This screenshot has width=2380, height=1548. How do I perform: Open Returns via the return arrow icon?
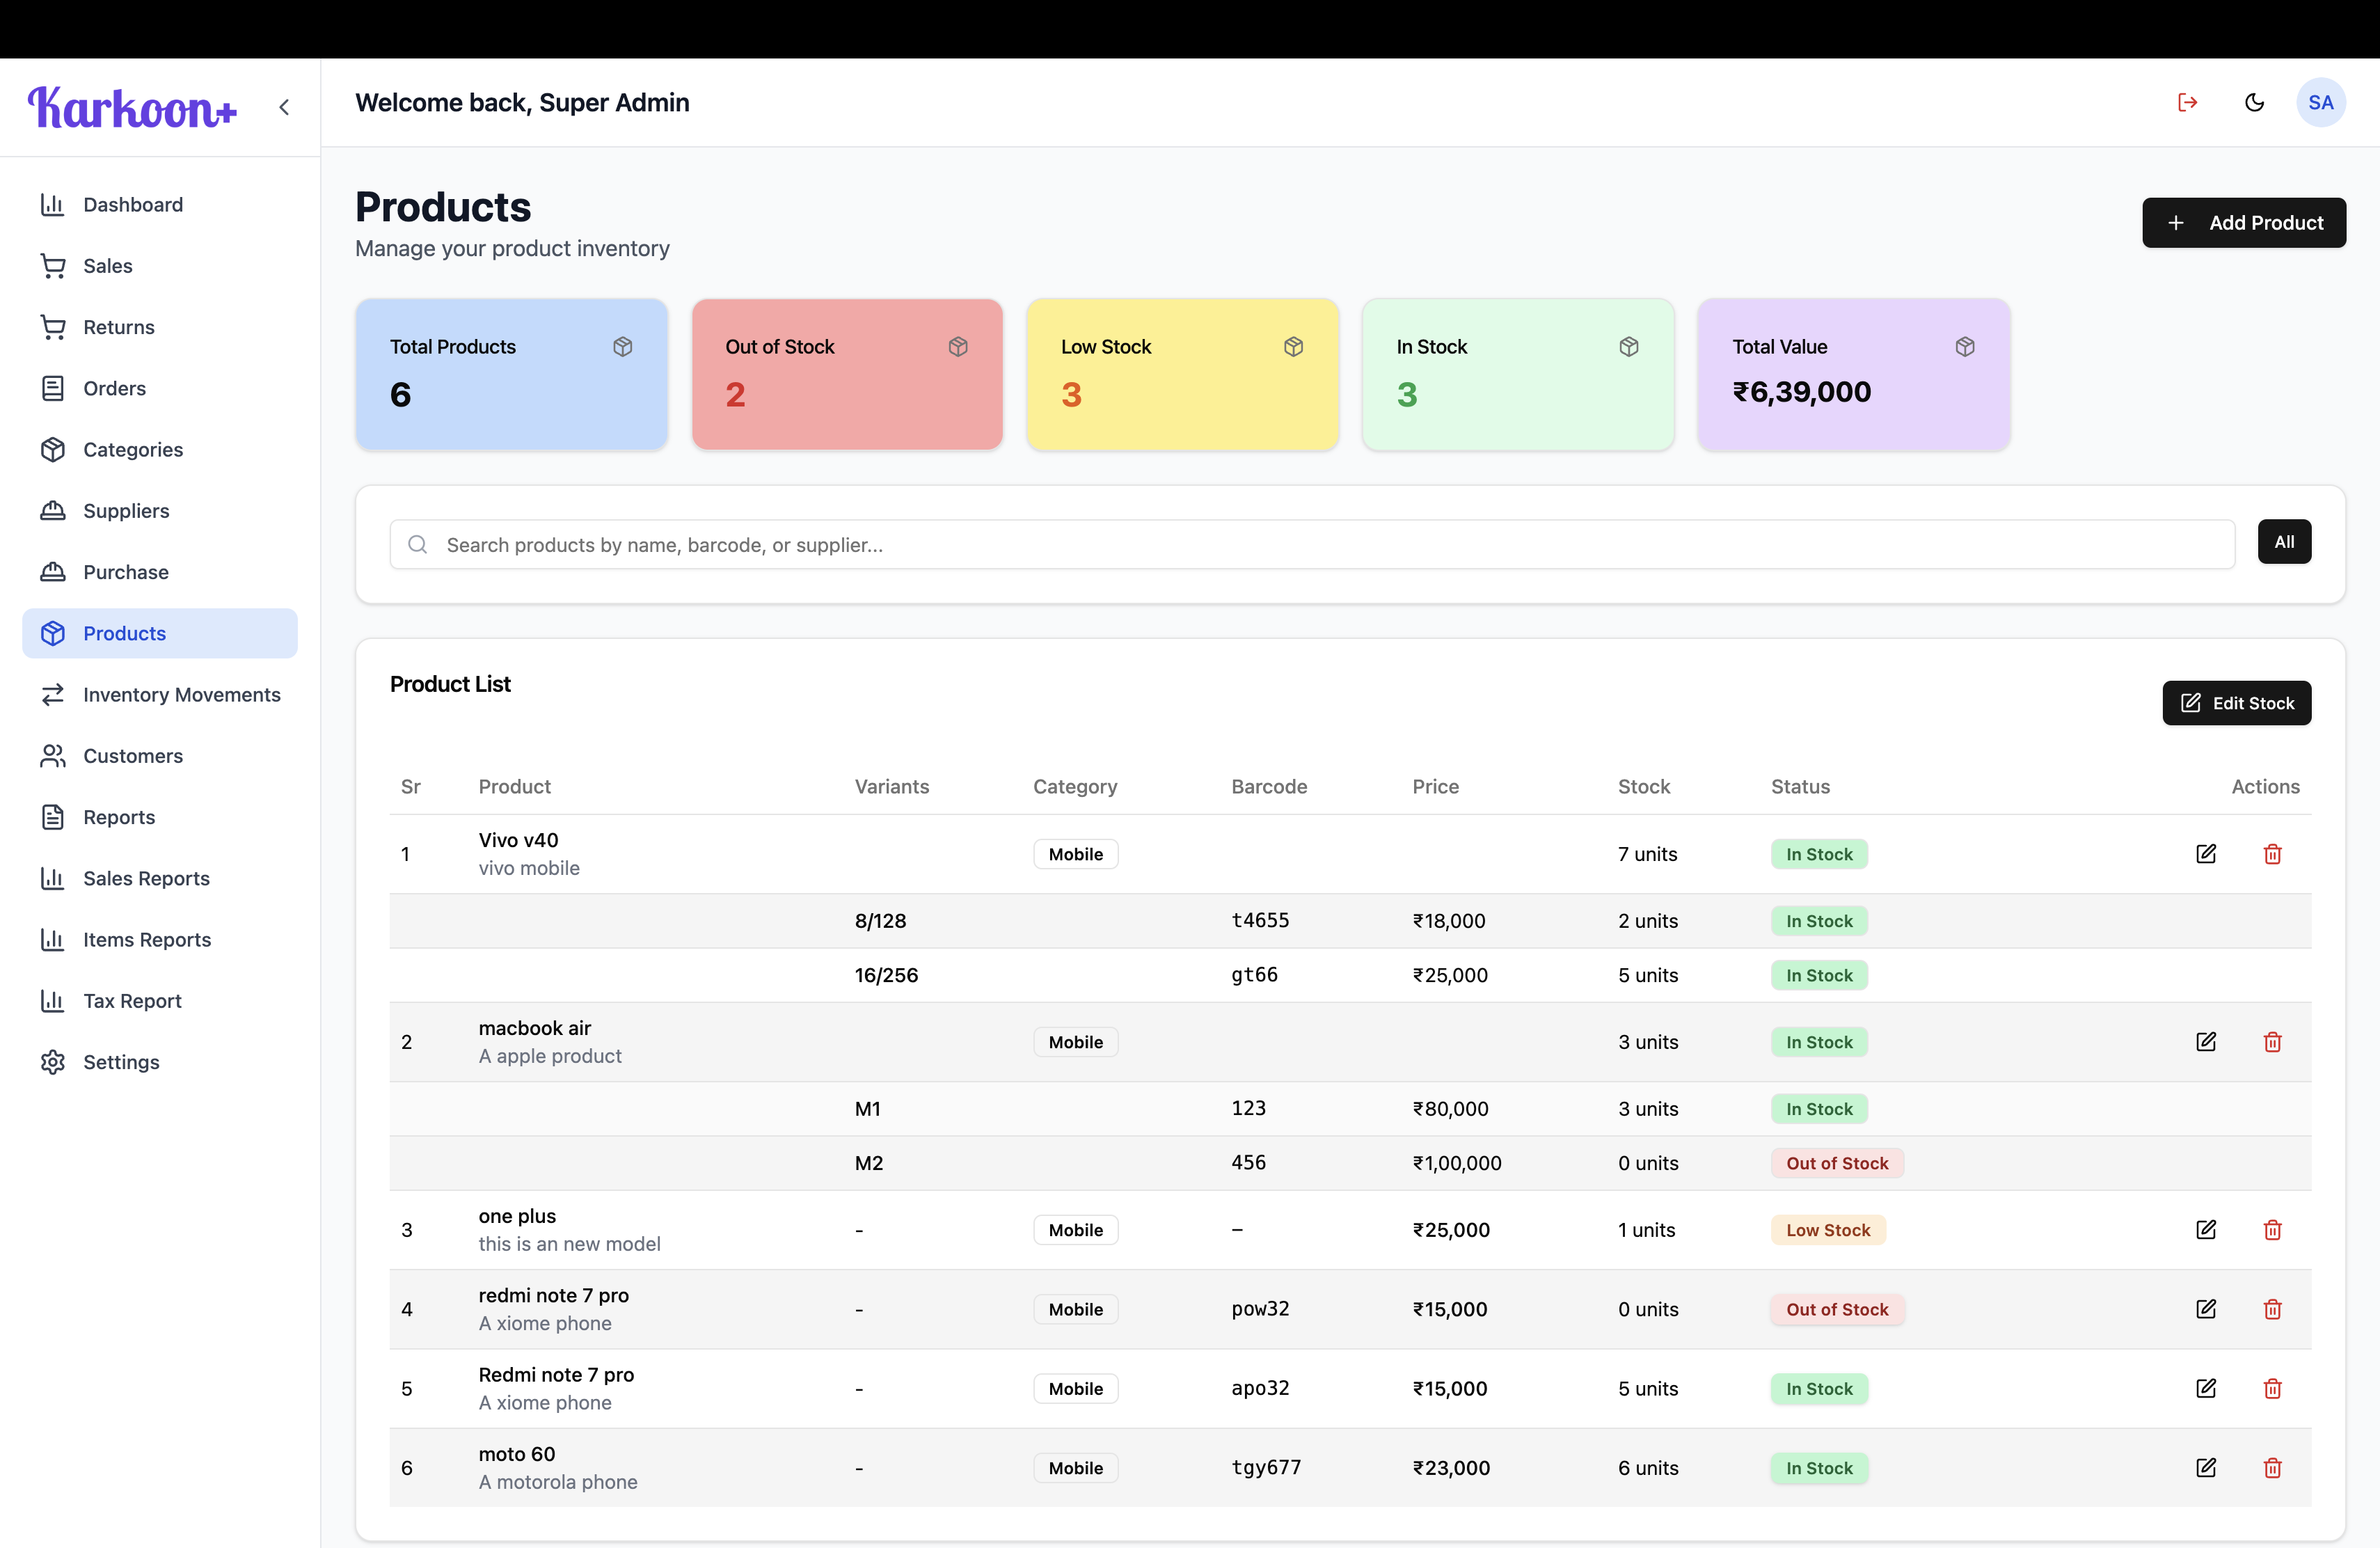click(54, 327)
